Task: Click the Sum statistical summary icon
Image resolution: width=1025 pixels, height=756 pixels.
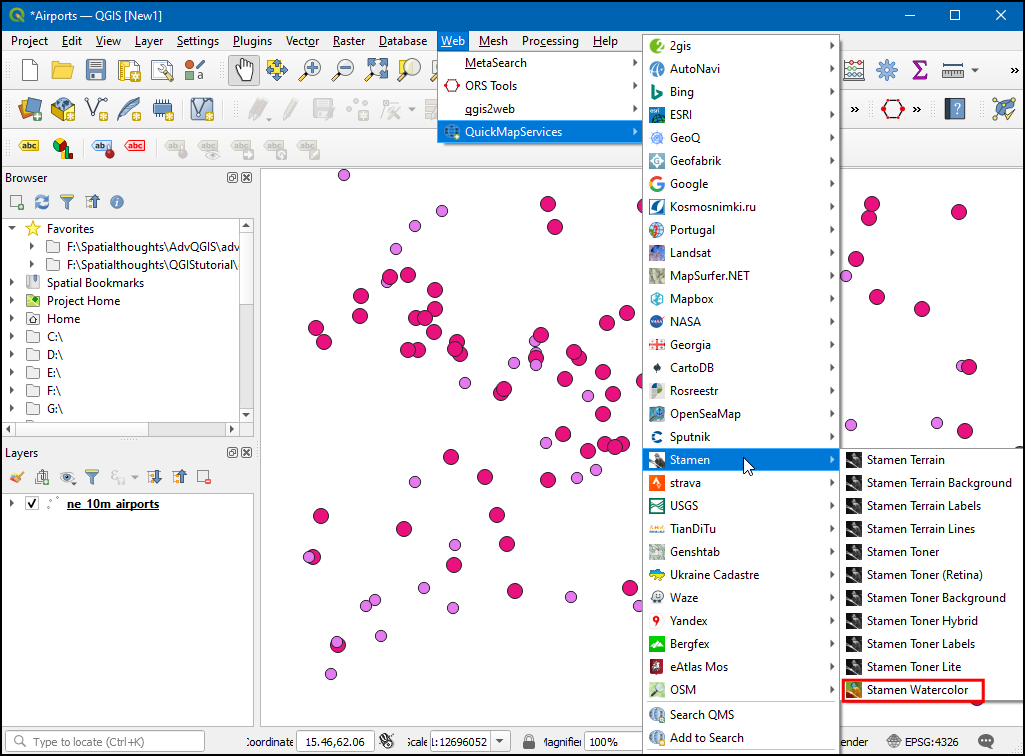Action: coord(919,70)
